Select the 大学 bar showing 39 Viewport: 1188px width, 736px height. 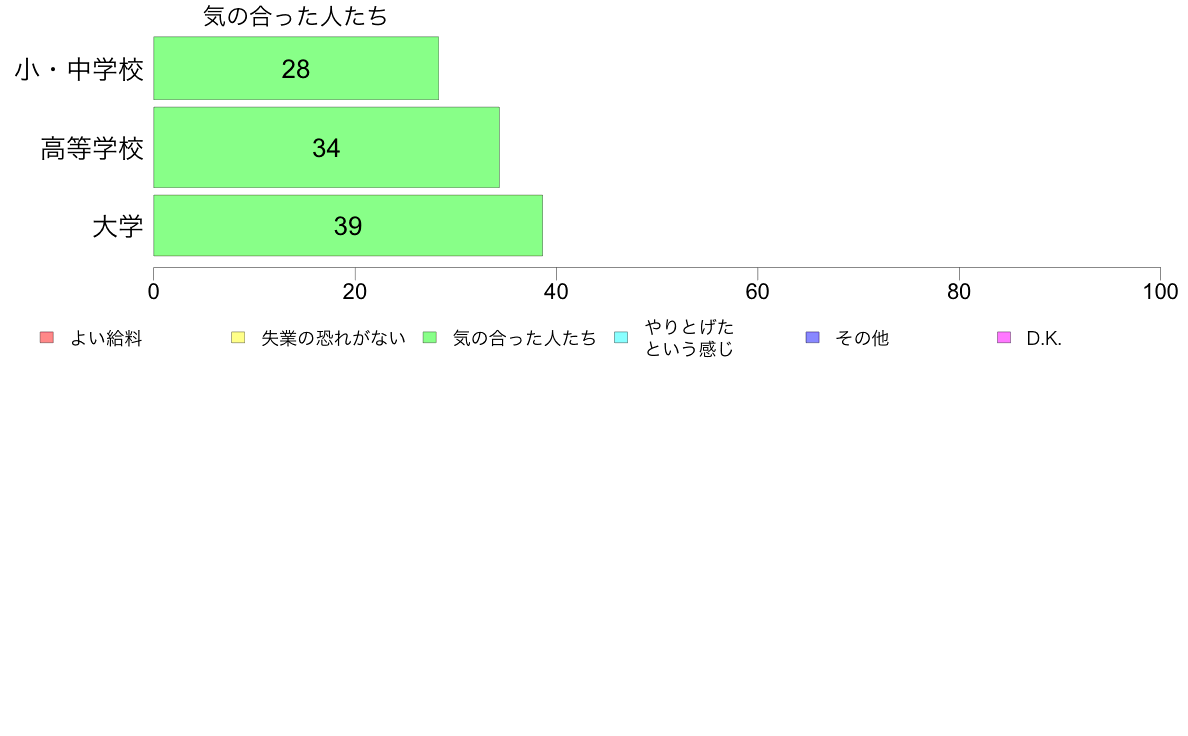tap(348, 226)
